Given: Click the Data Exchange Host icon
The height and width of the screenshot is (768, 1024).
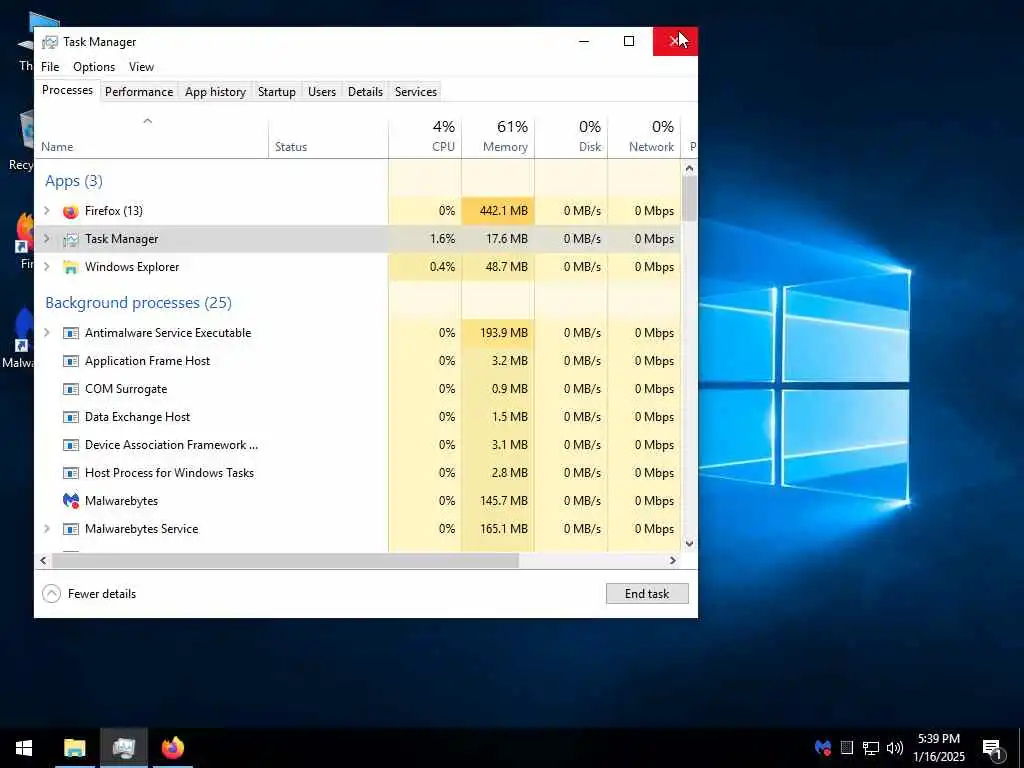Looking at the screenshot, I should click(x=71, y=417).
